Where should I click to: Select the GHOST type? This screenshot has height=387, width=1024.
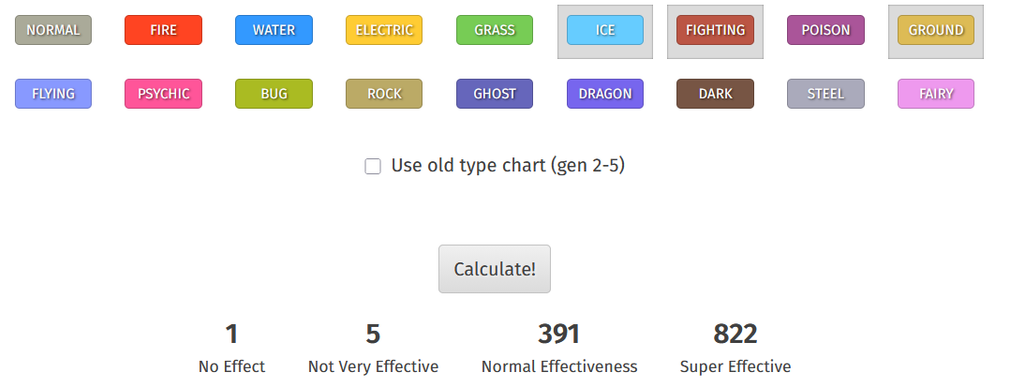pyautogui.click(x=494, y=93)
